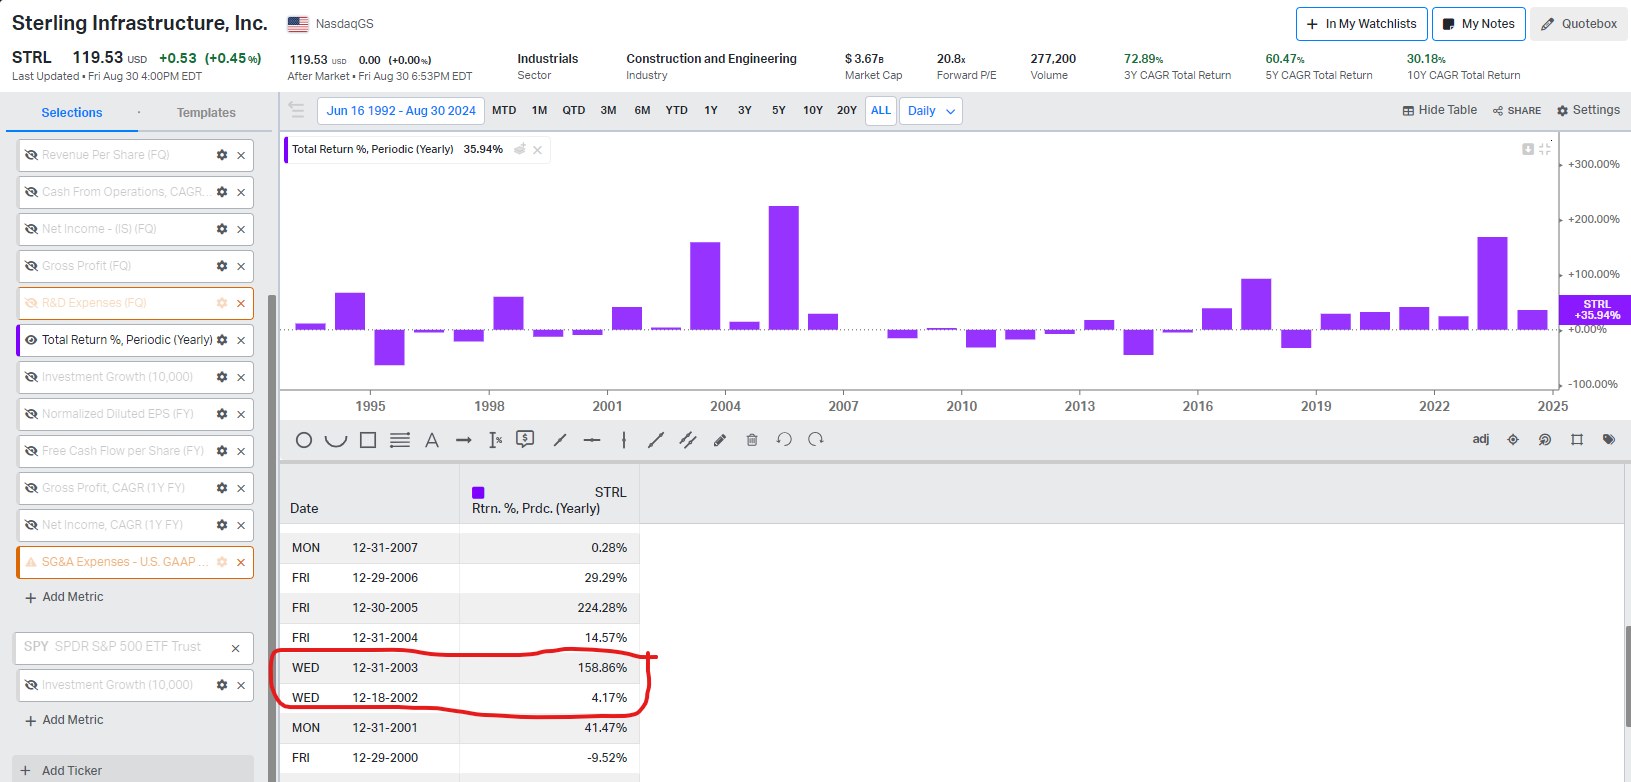Share the chart
The height and width of the screenshot is (782, 1631).
[1517, 111]
